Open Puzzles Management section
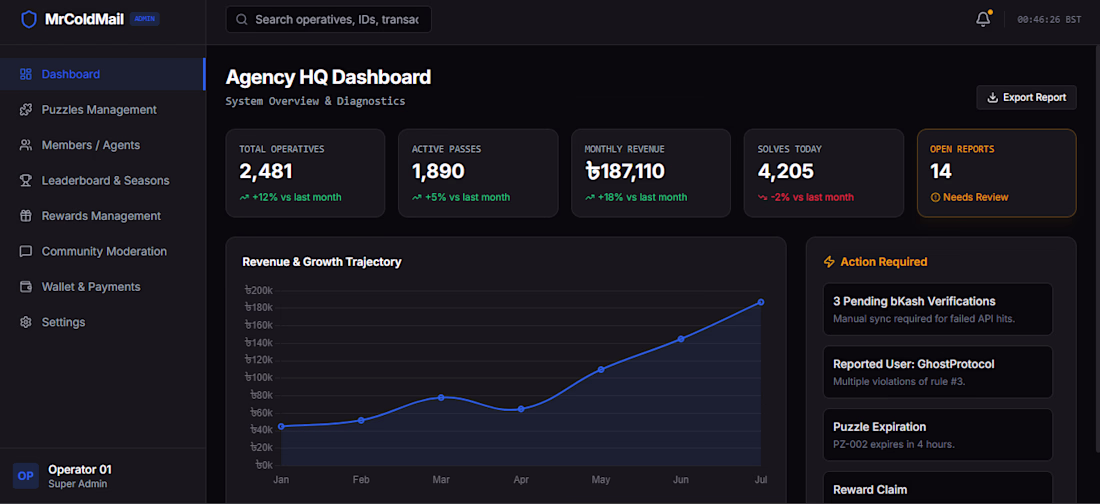This screenshot has height=504, width=1100. (x=102, y=110)
